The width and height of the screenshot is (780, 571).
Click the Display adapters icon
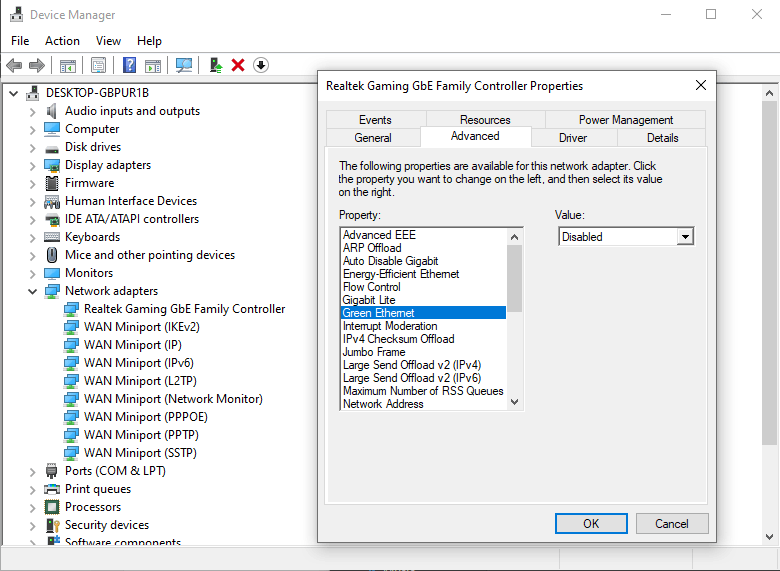point(52,165)
